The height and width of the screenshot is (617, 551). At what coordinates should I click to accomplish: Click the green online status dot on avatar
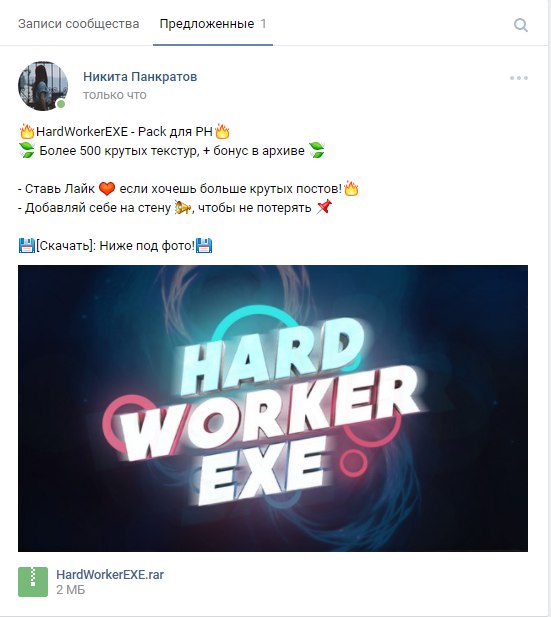point(61,104)
